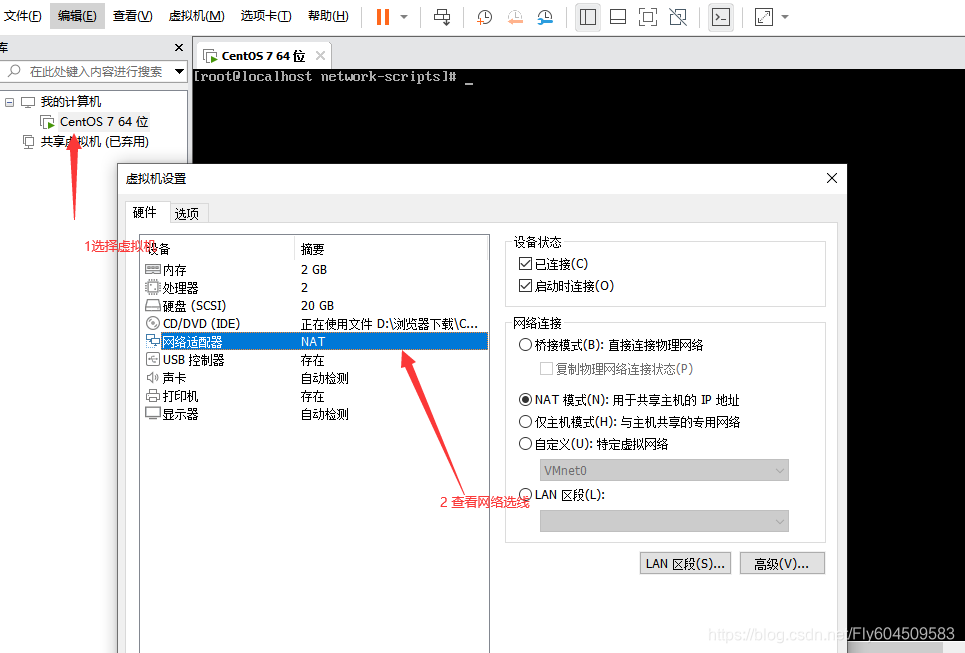
Task: Select CentOS 7 64 位 in library tree
Action: tap(104, 122)
